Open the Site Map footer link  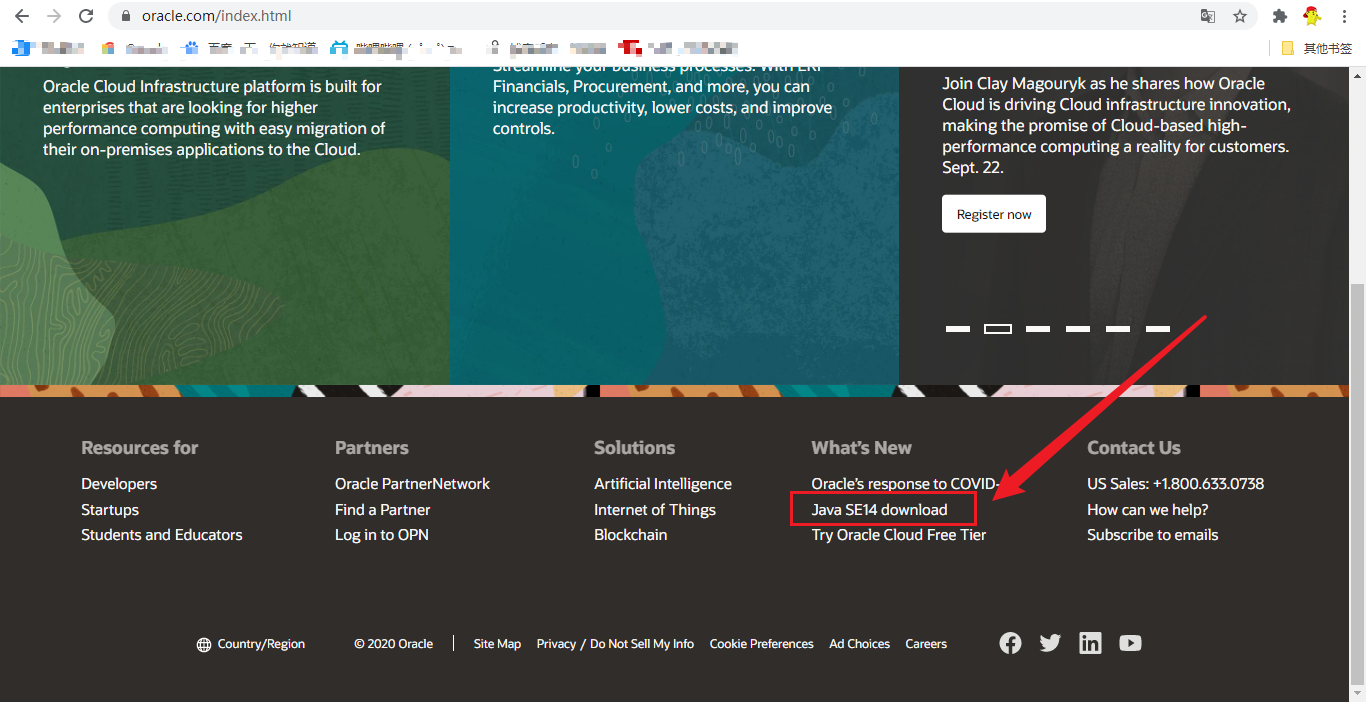pyautogui.click(x=497, y=644)
